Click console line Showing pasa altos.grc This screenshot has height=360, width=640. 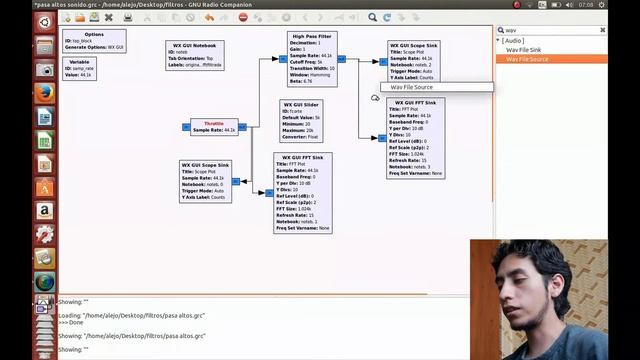pyautogui.click(x=132, y=336)
